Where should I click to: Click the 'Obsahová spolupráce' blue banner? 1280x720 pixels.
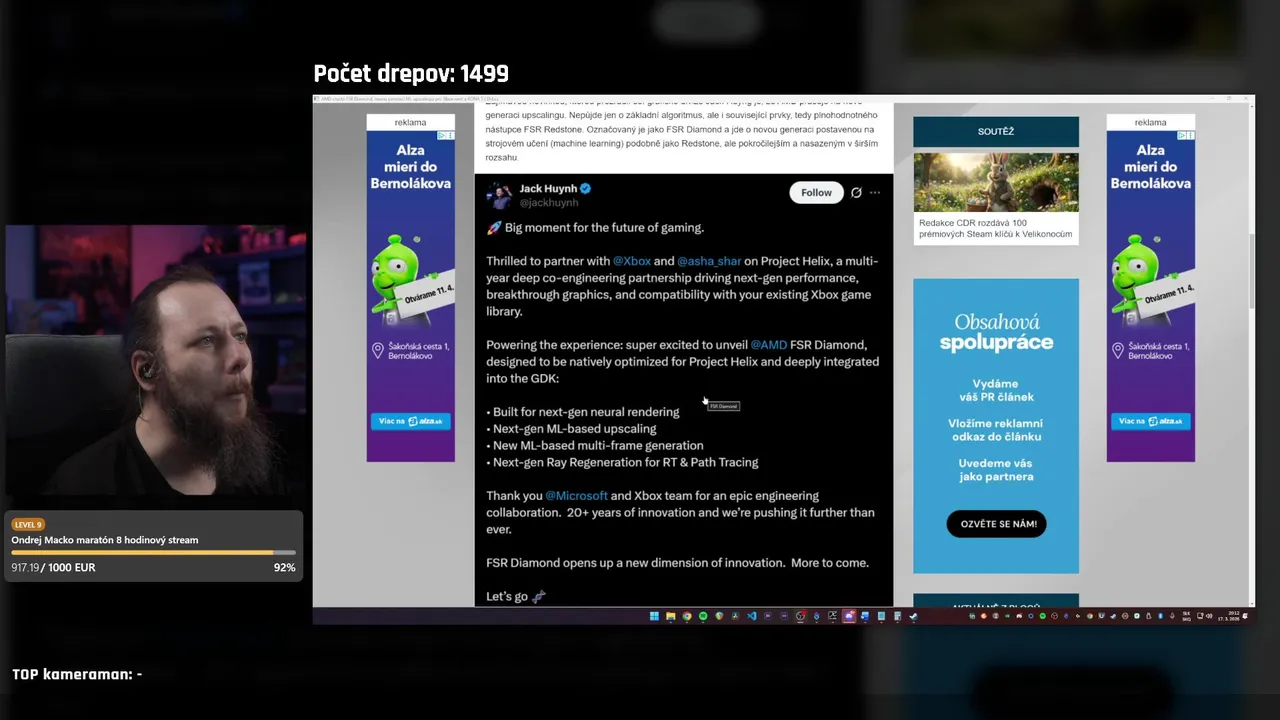click(996, 426)
